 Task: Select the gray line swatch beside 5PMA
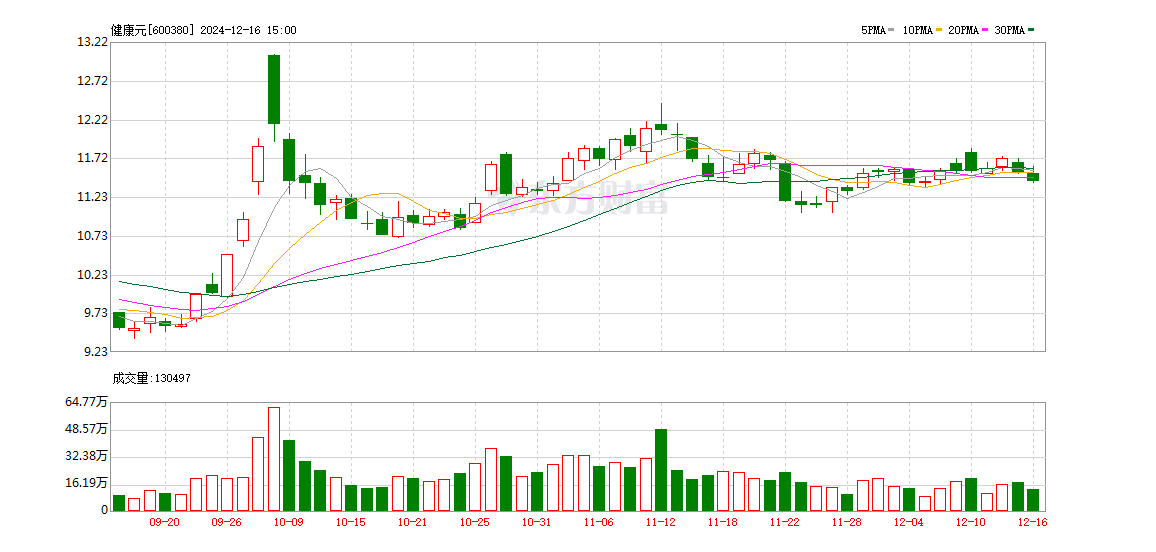coord(891,30)
